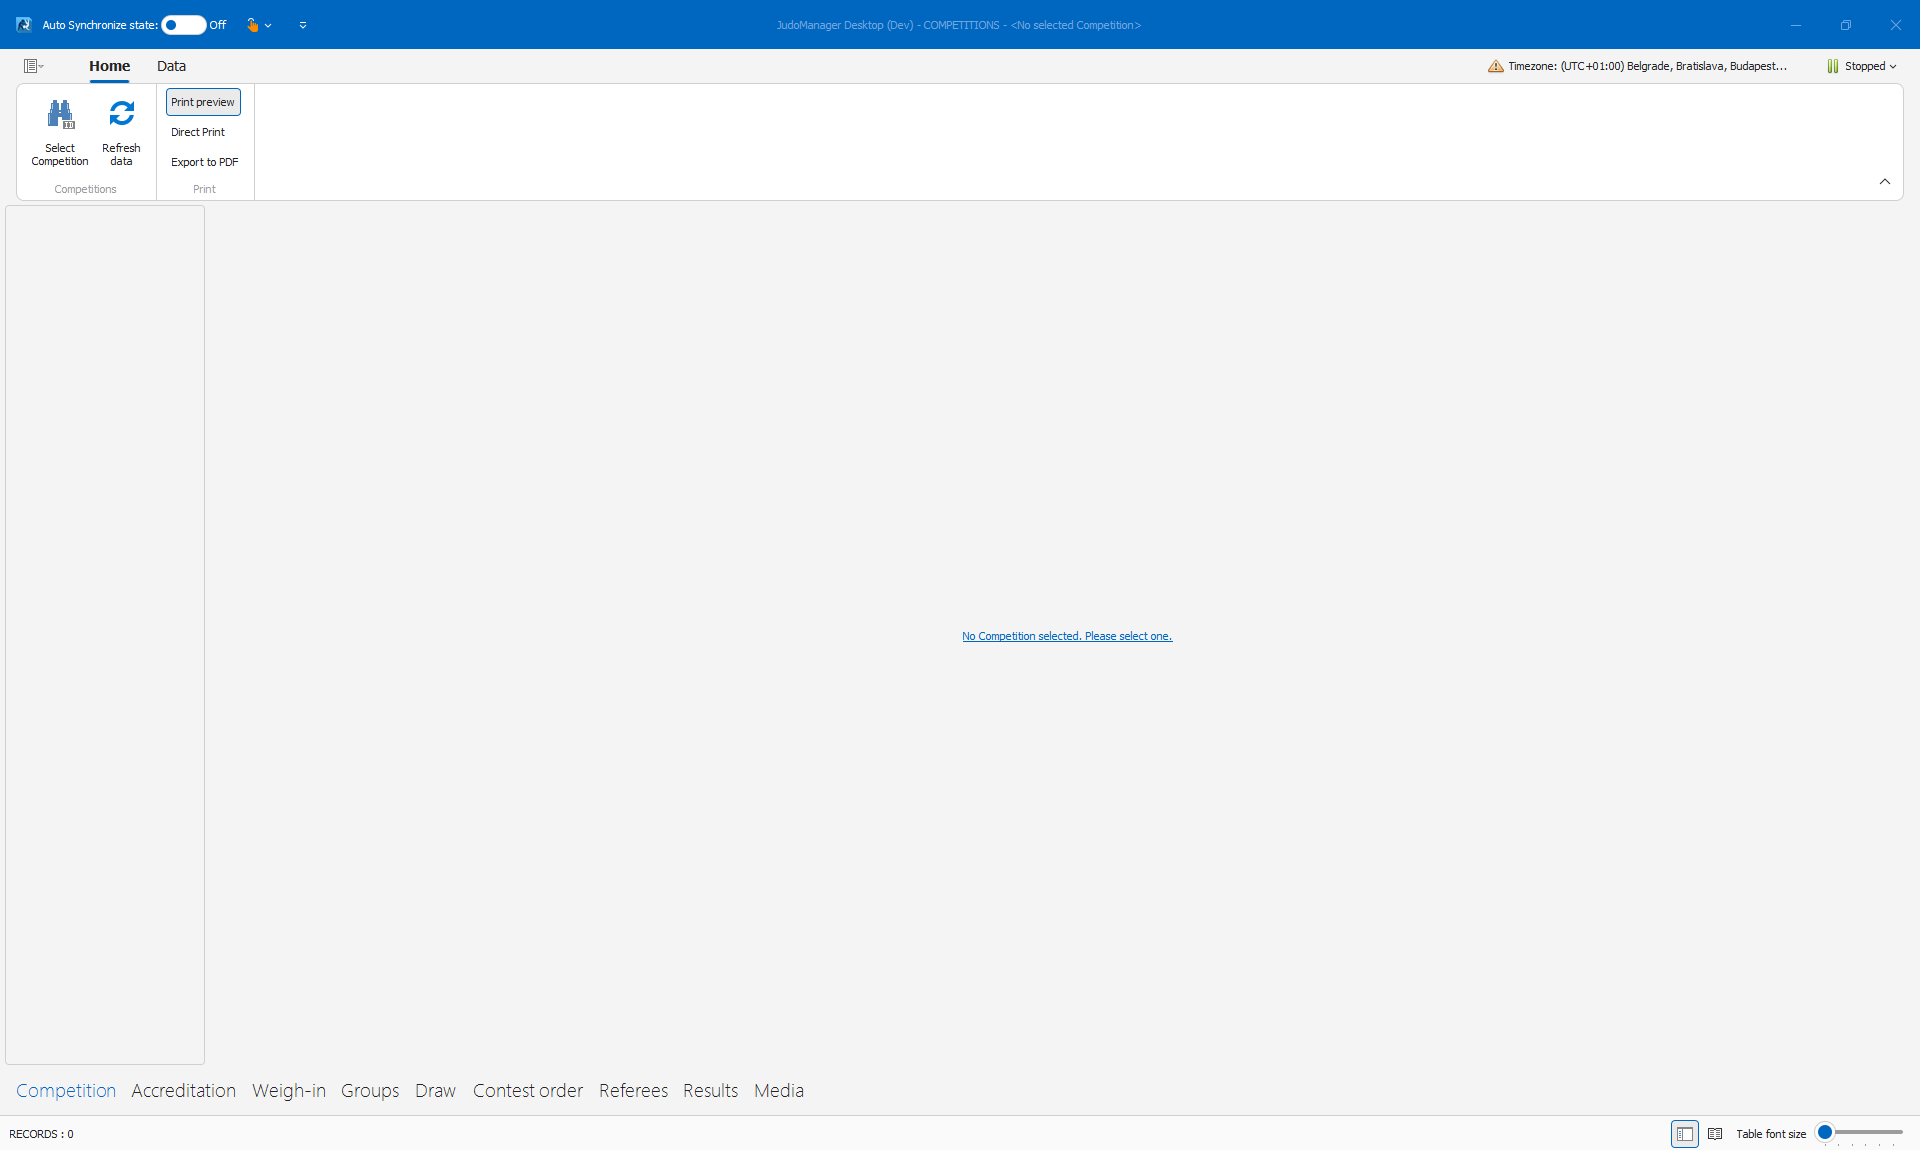Switch to the Home ribbon tab
The width and height of the screenshot is (1920, 1150).
[110, 66]
